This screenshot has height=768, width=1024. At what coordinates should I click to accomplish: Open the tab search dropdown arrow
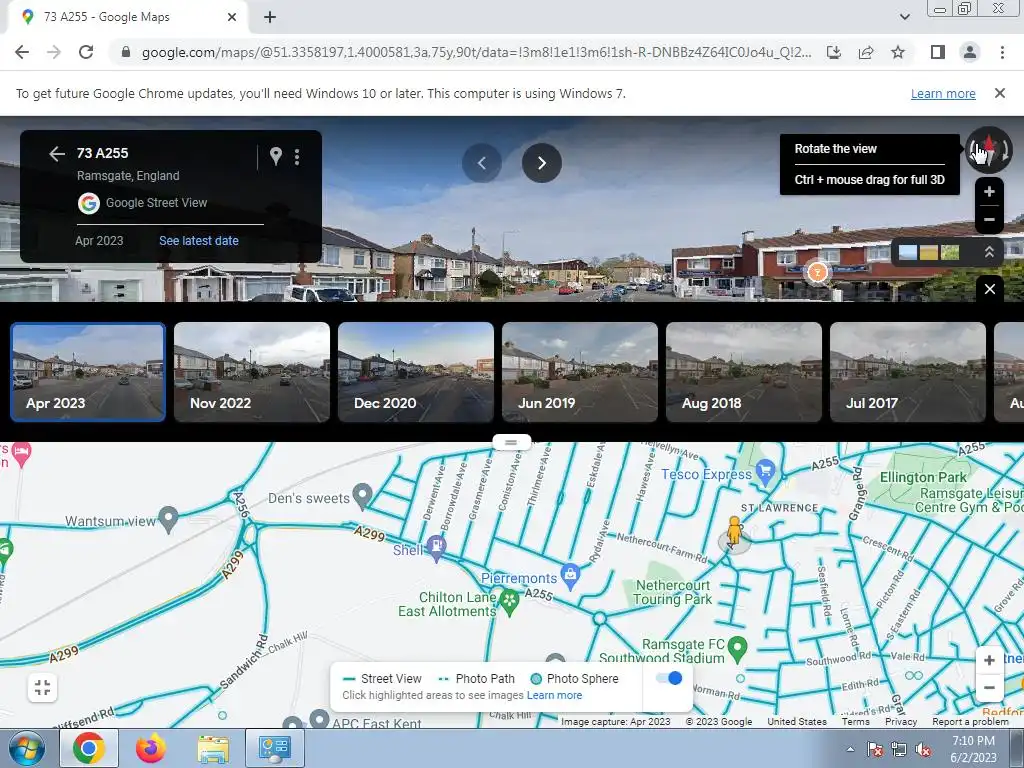904,17
